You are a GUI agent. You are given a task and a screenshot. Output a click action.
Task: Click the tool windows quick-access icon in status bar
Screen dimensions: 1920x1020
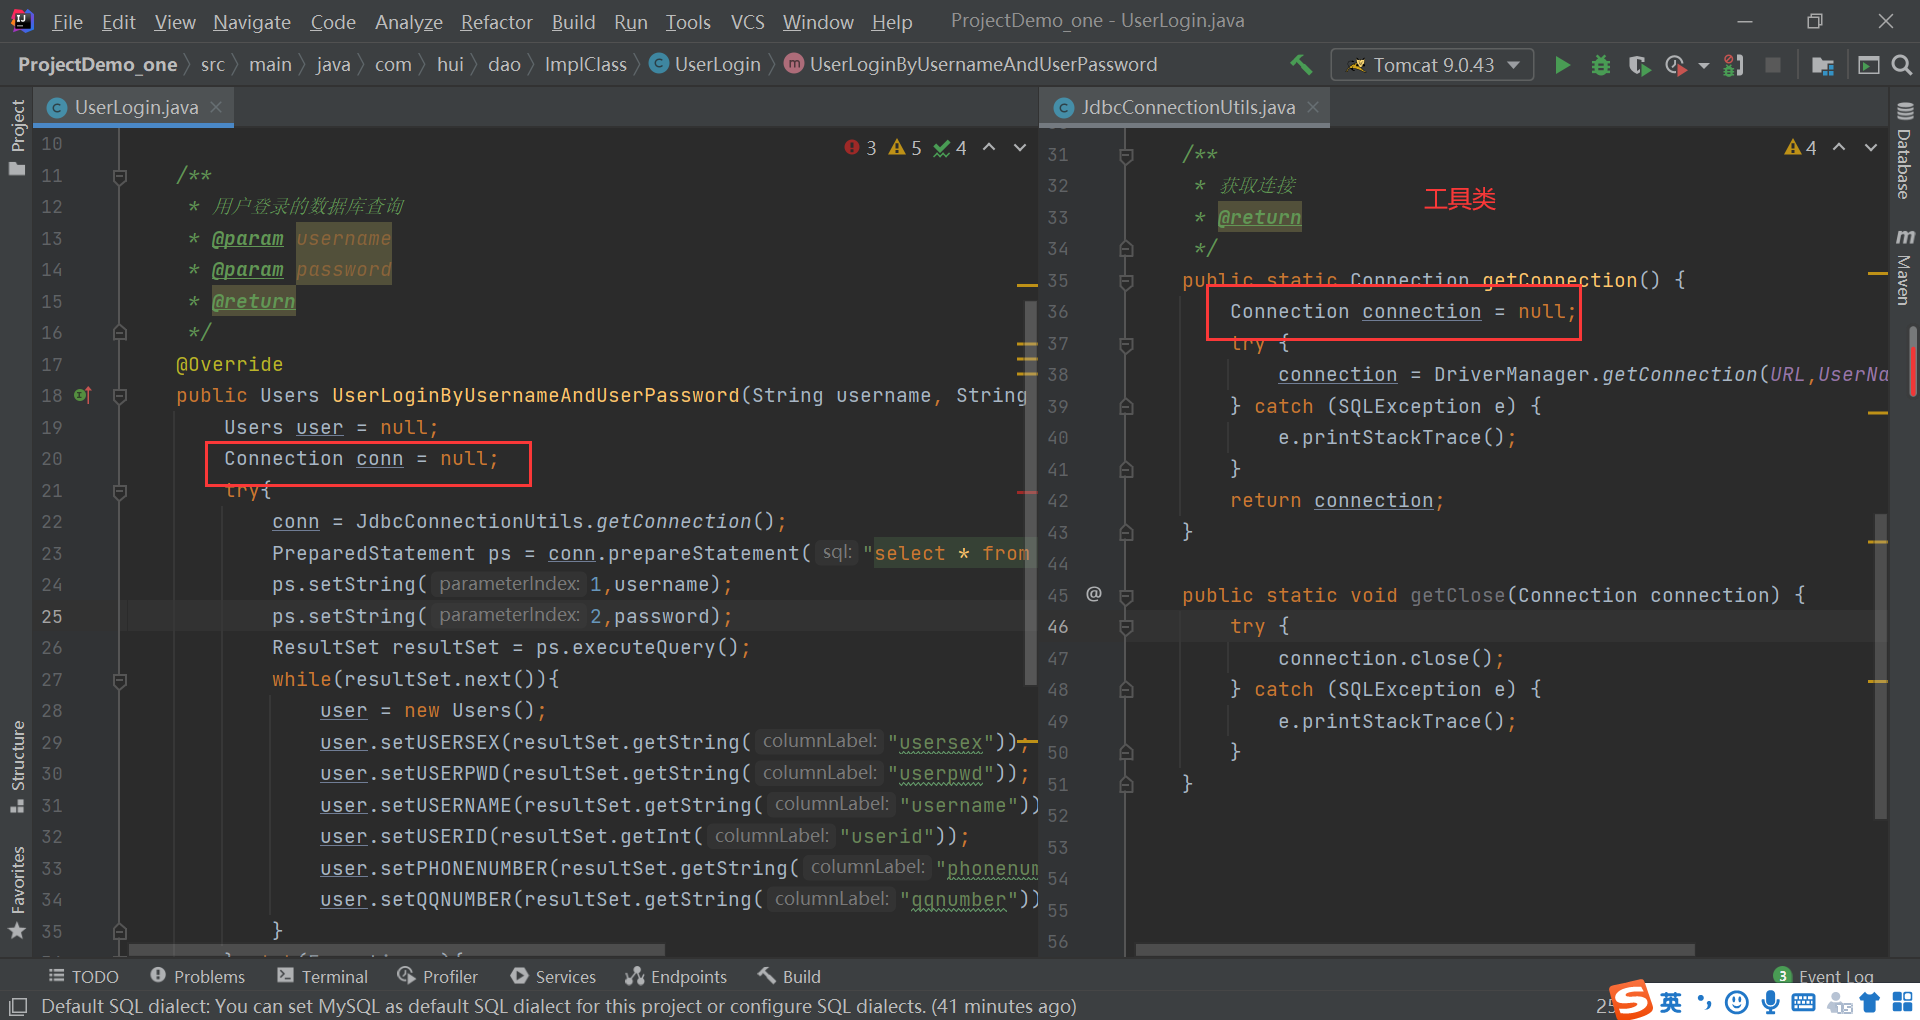17,1006
